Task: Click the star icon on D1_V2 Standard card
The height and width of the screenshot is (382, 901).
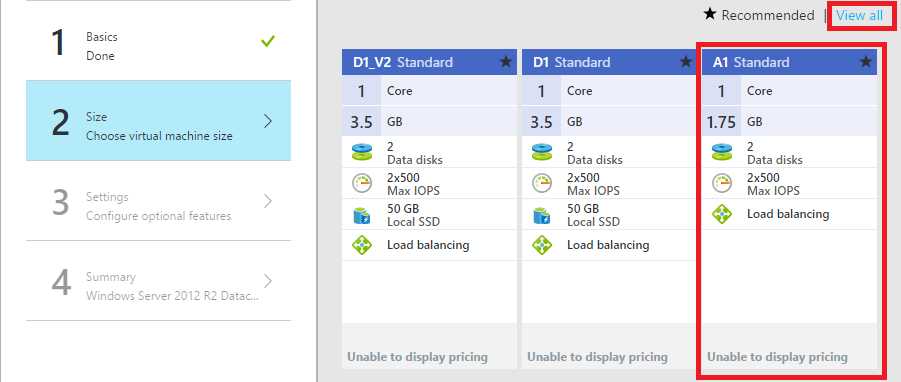Action: (506, 62)
